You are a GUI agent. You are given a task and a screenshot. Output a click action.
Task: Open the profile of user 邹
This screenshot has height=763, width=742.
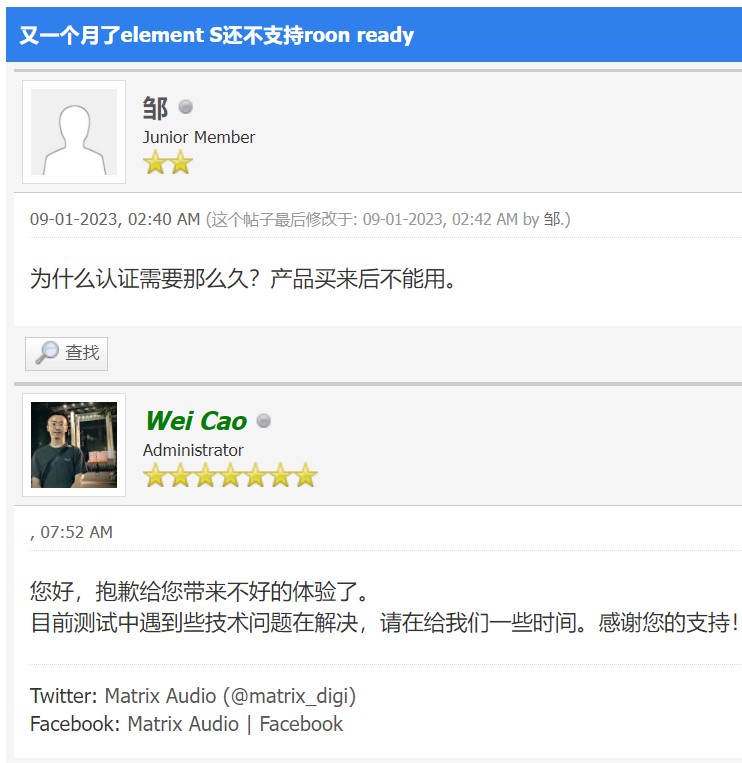point(155,107)
